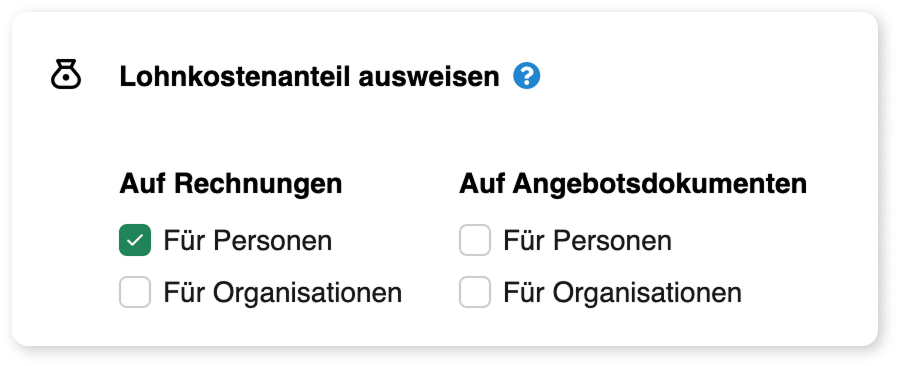This screenshot has height=366, width=898.
Task: Tick Für Organisationen under Auf Angebotsdokumenten
Action: pos(475,292)
